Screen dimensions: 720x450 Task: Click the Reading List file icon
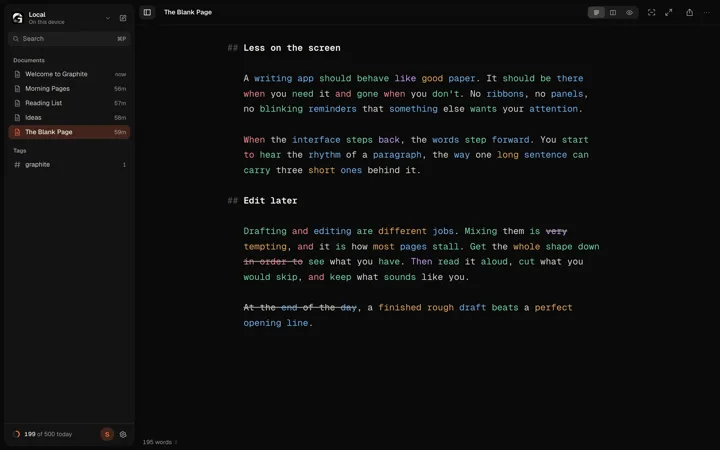[x=17, y=103]
